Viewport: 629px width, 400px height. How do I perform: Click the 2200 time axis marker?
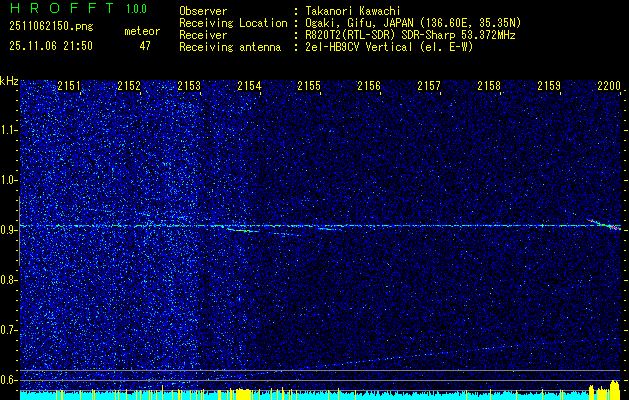(609, 86)
